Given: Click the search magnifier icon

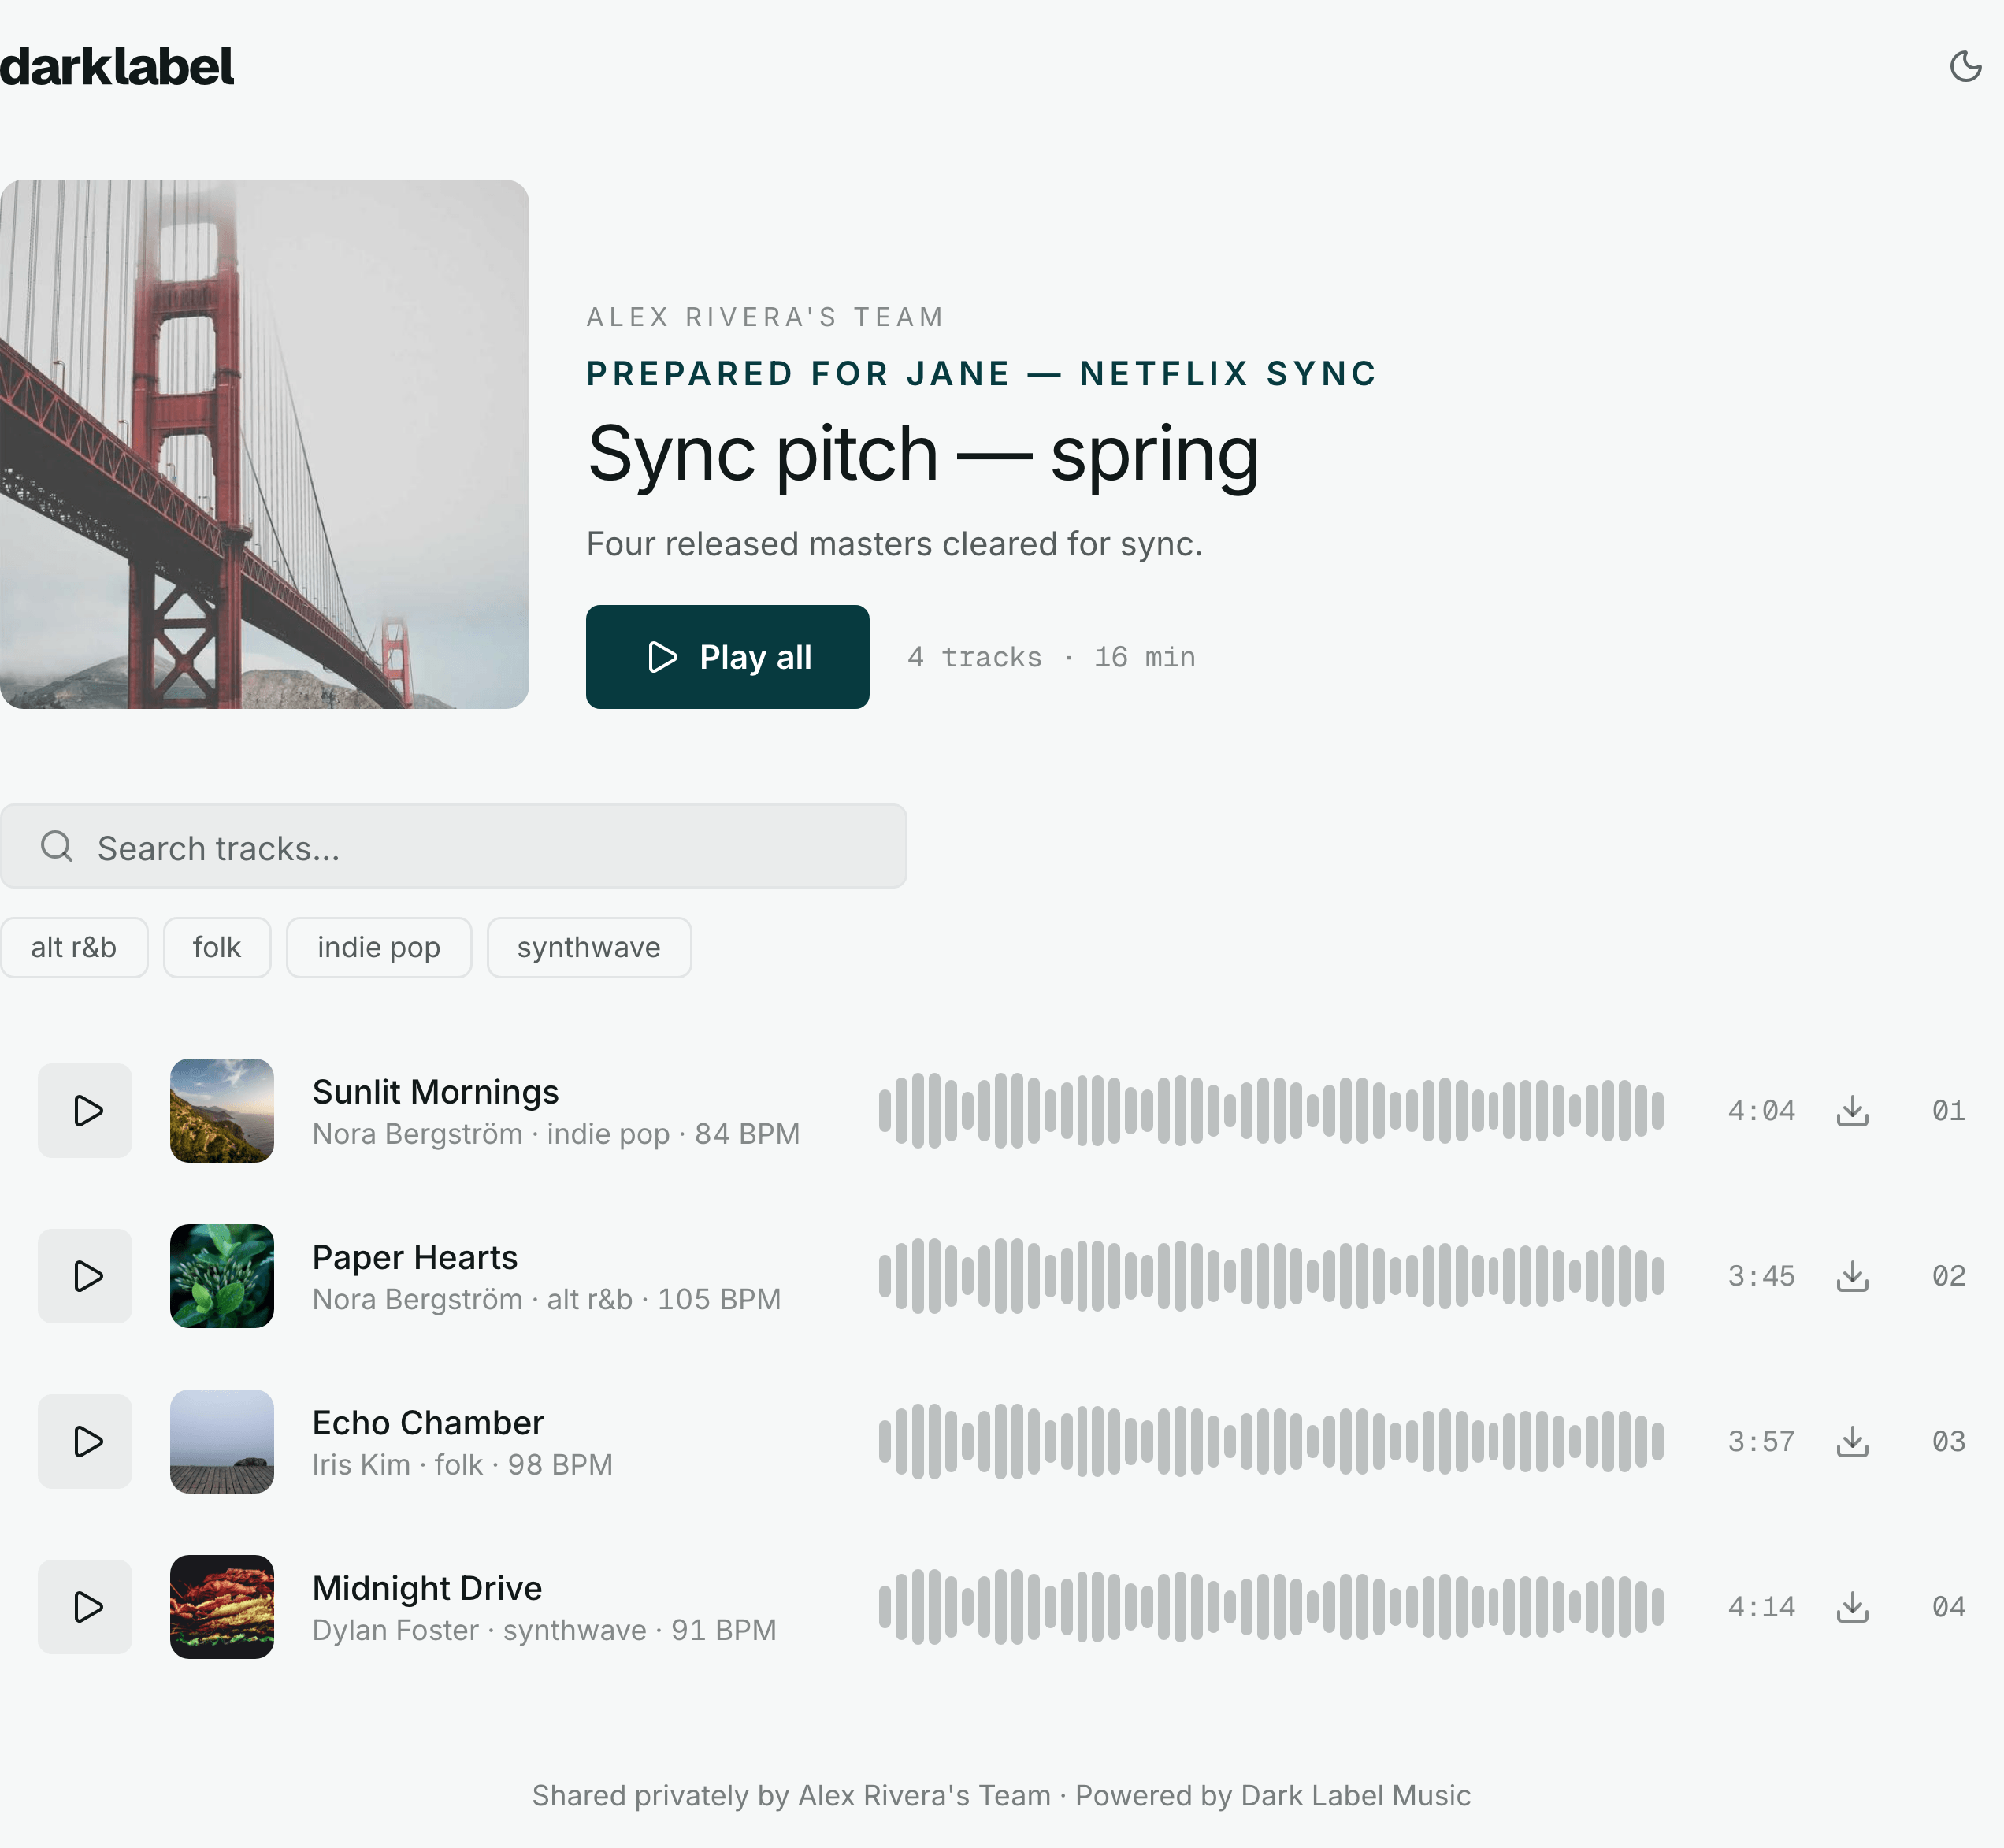Looking at the screenshot, I should (x=56, y=847).
